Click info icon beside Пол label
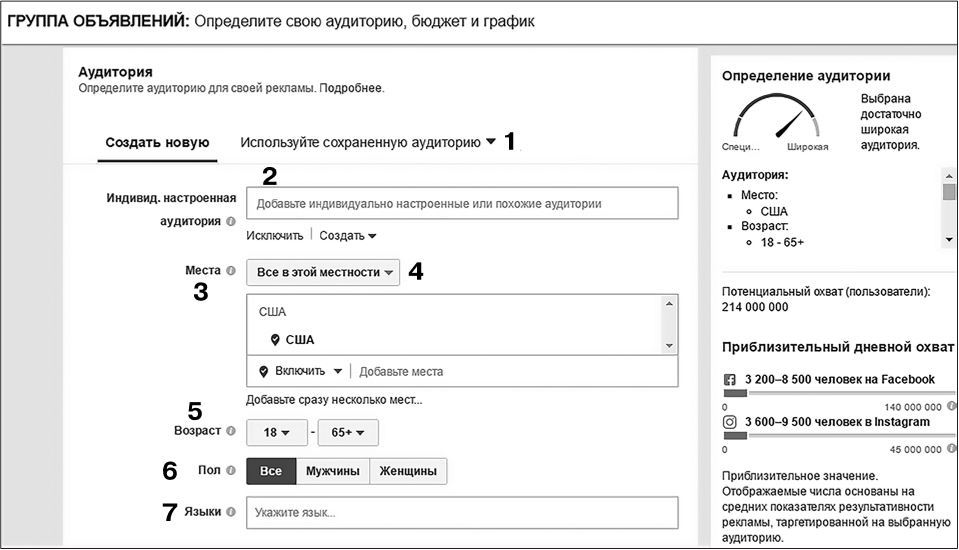 [231, 470]
